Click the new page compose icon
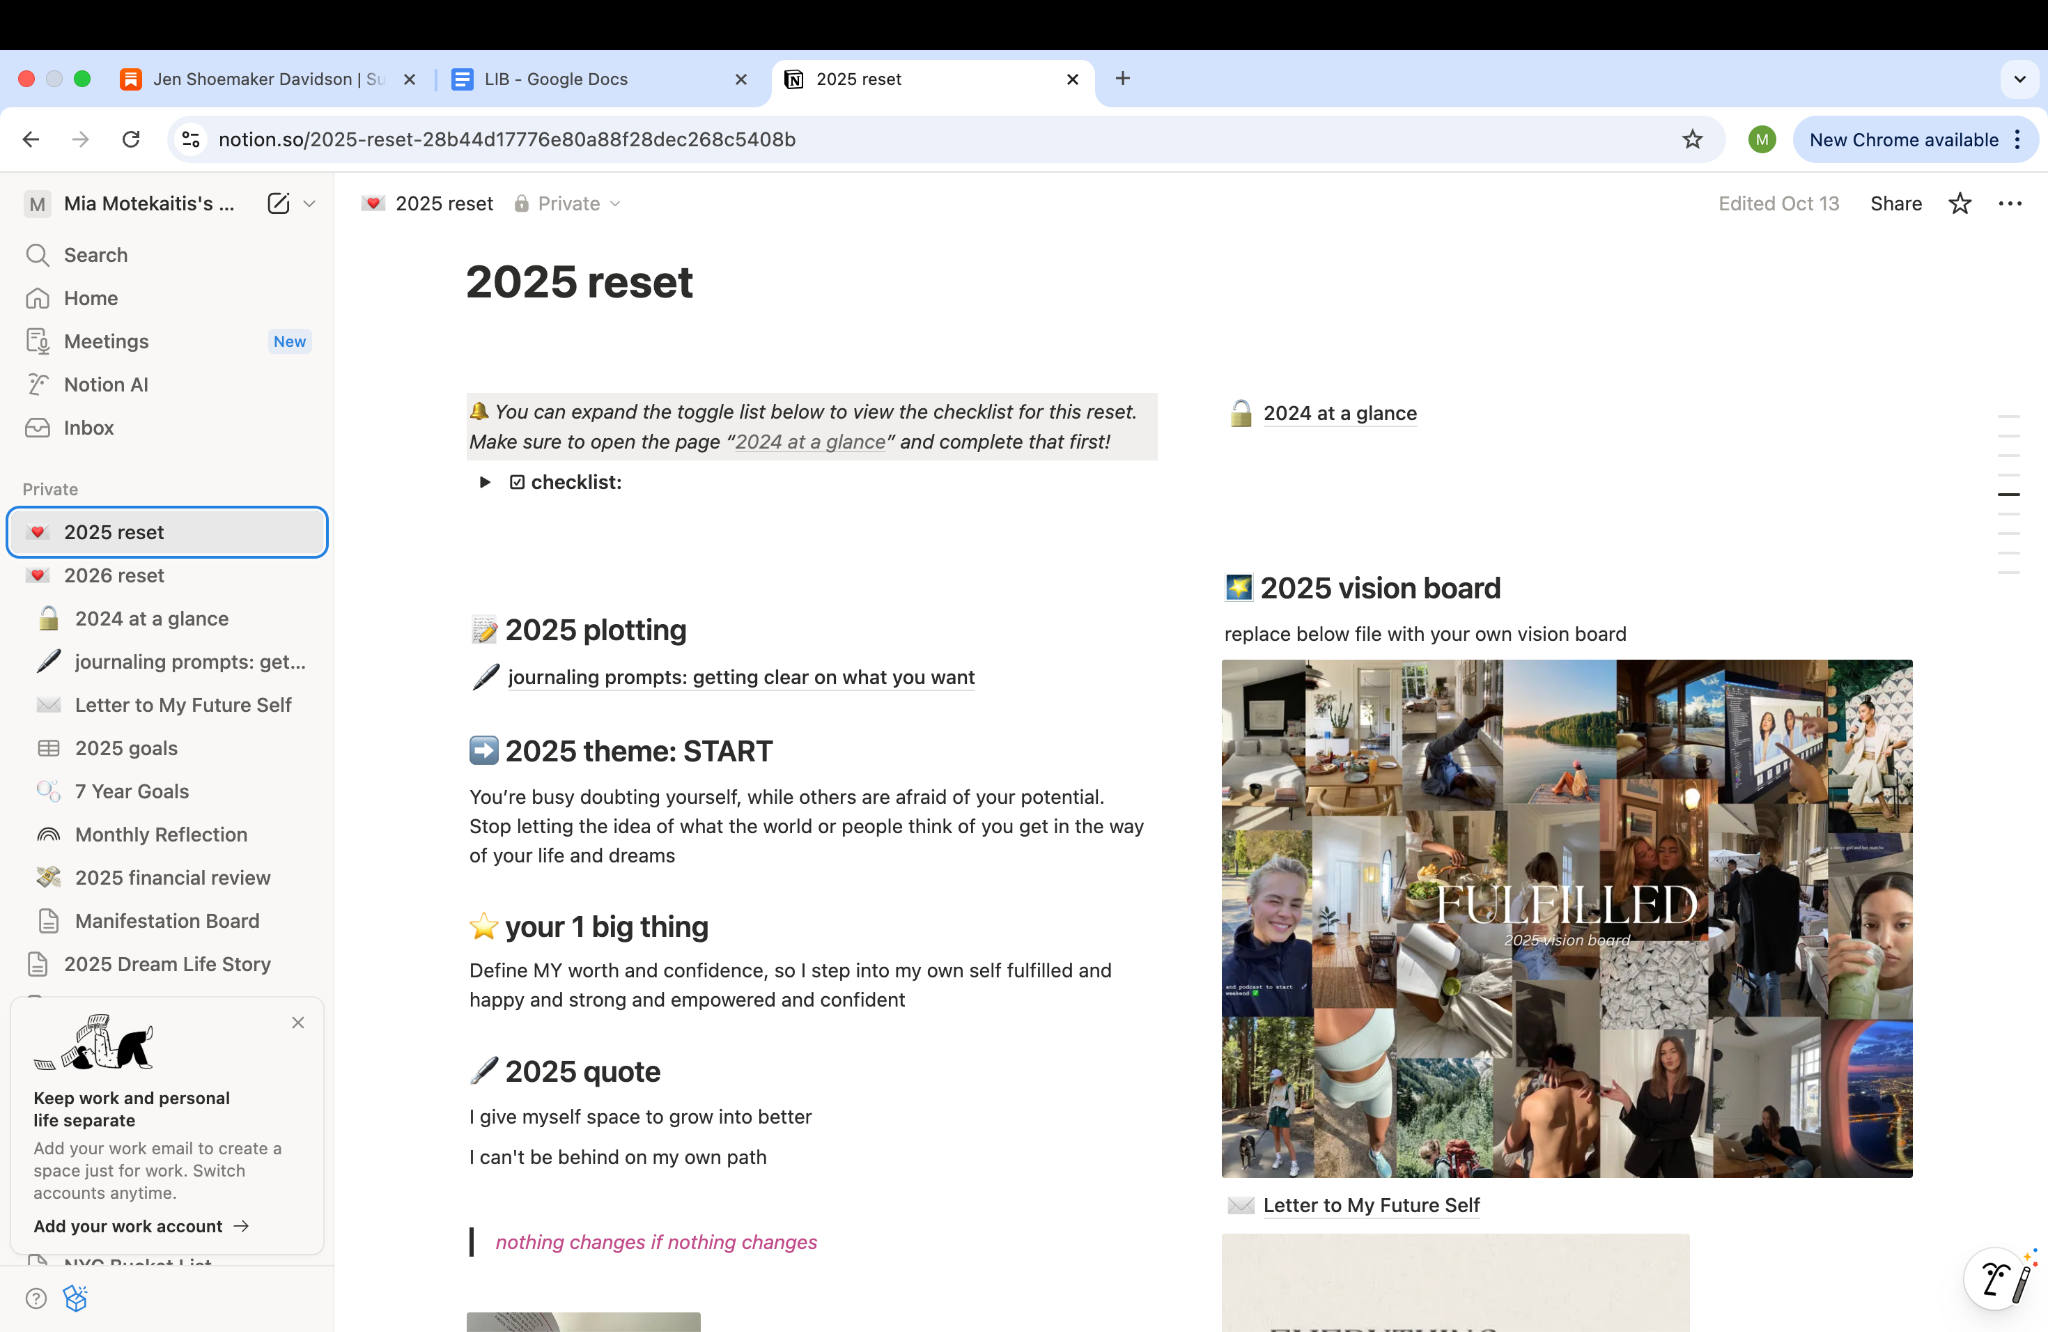Viewport: 2048px width, 1332px height. coord(278,204)
